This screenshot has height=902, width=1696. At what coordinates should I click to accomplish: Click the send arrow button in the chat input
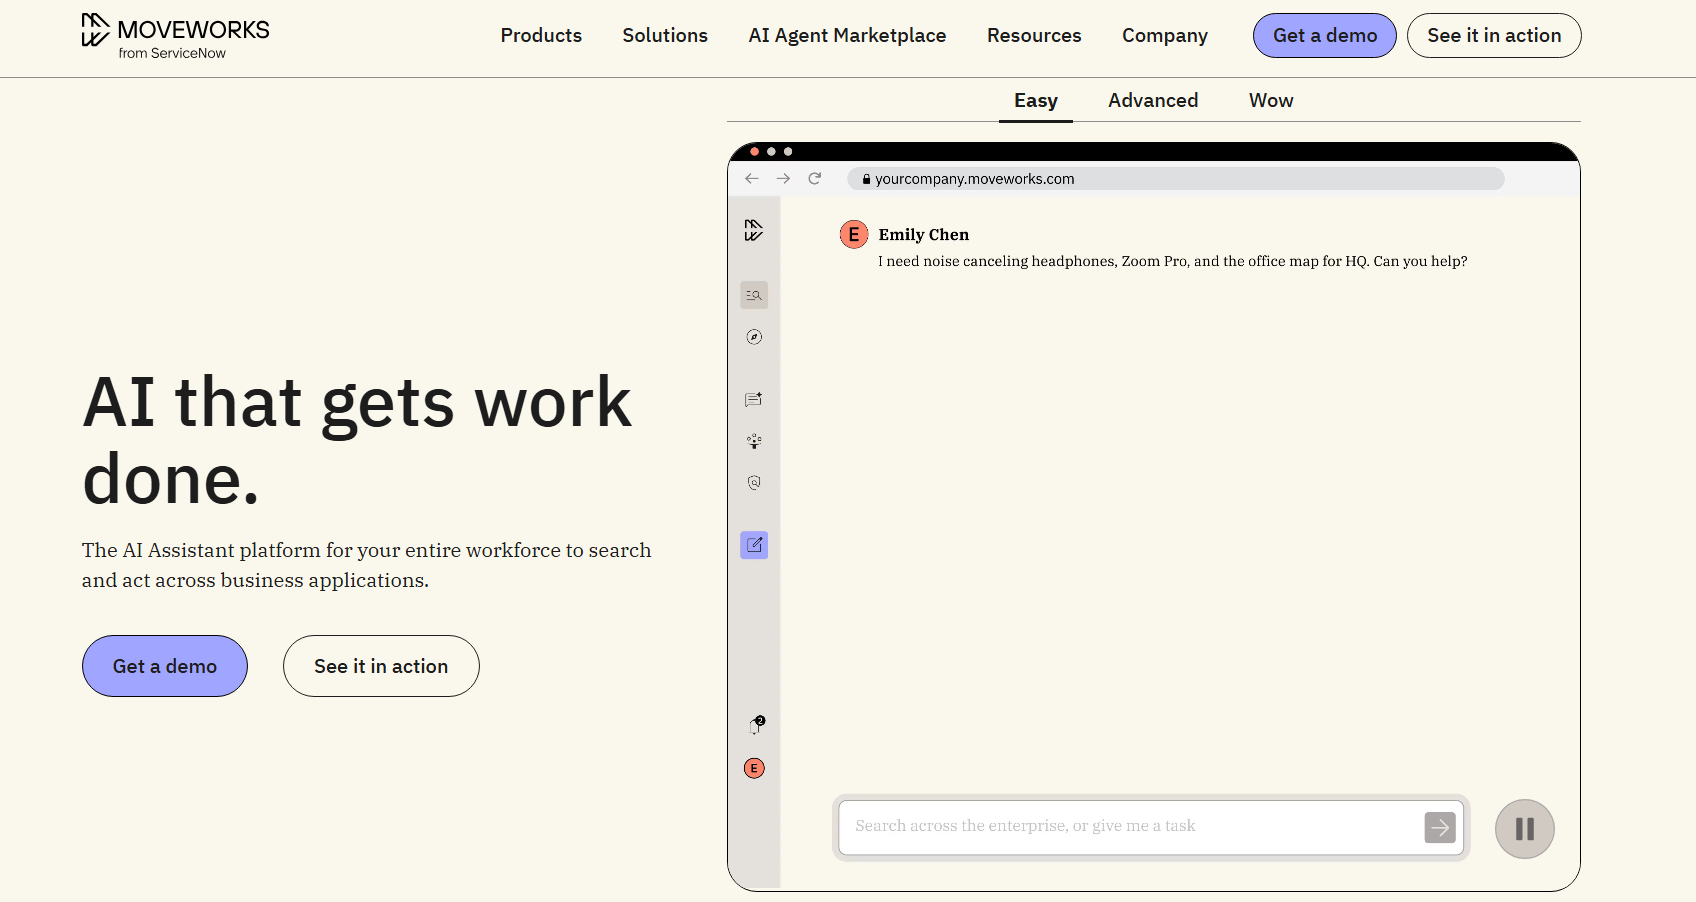tap(1440, 828)
